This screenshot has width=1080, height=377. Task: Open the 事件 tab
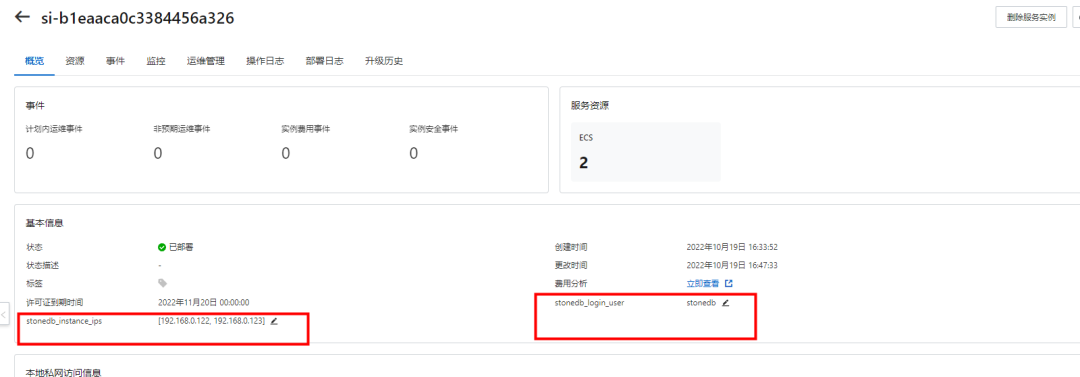pyautogui.click(x=115, y=61)
